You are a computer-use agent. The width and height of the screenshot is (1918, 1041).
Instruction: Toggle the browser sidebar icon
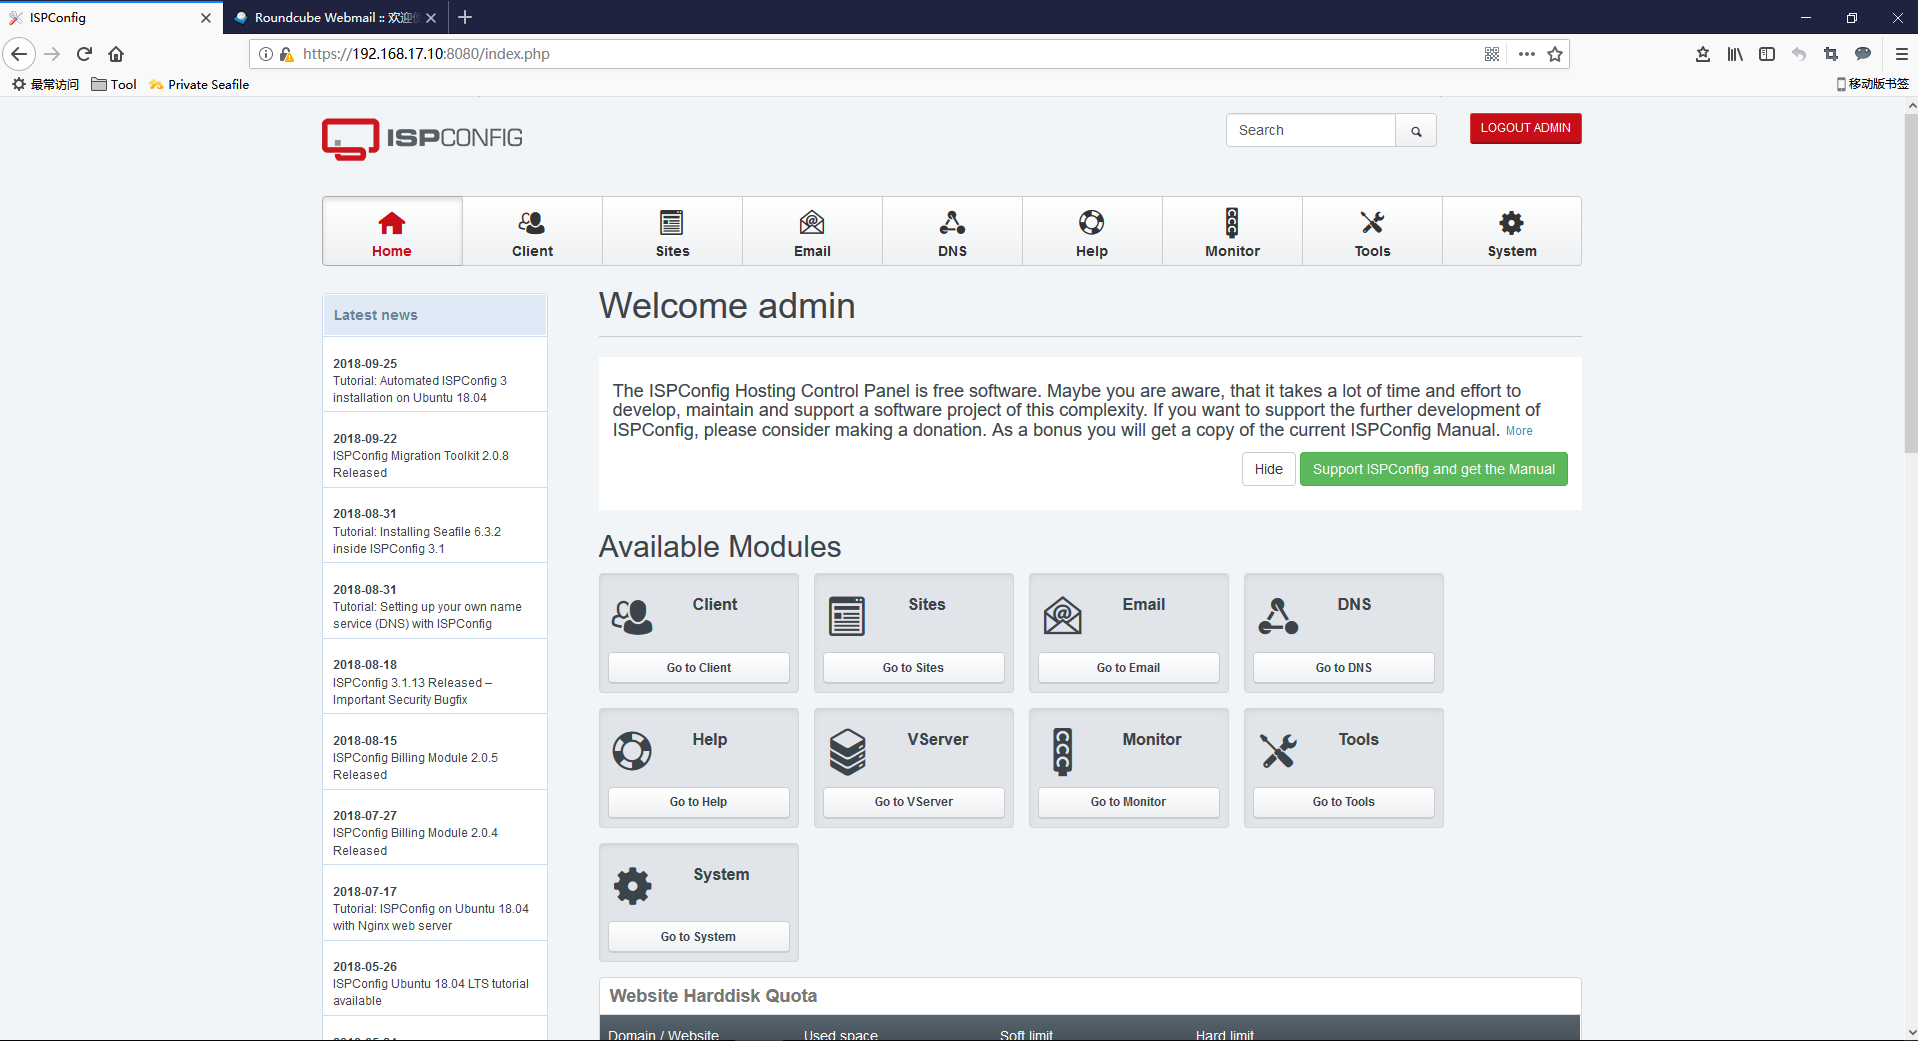coord(1767,54)
